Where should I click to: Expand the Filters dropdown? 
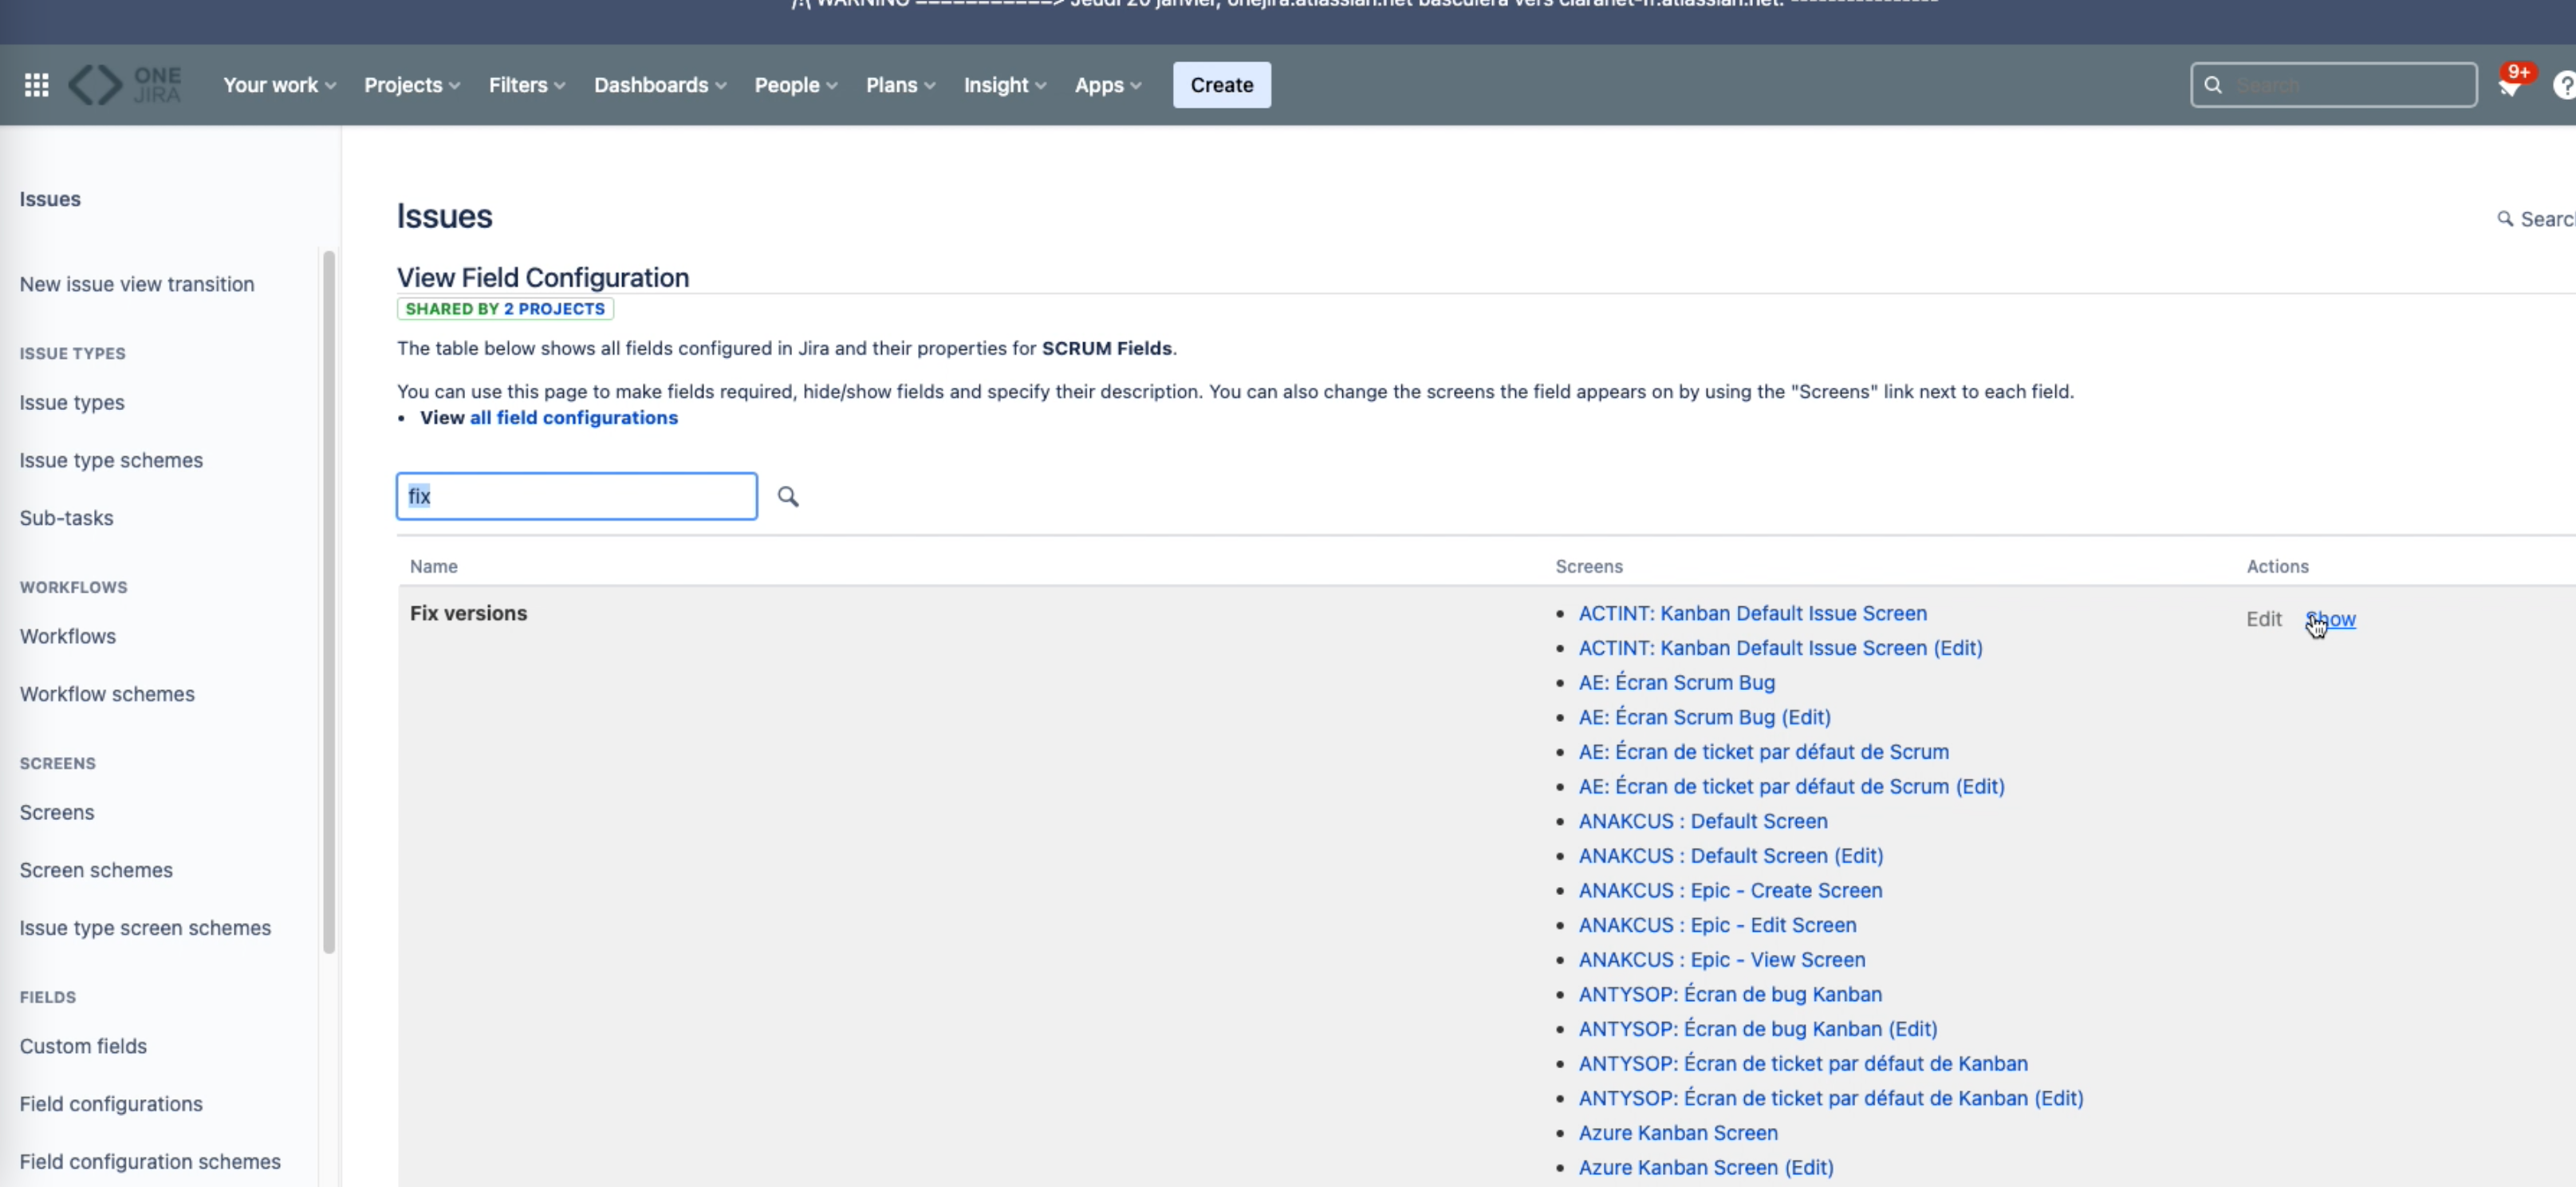[x=527, y=85]
